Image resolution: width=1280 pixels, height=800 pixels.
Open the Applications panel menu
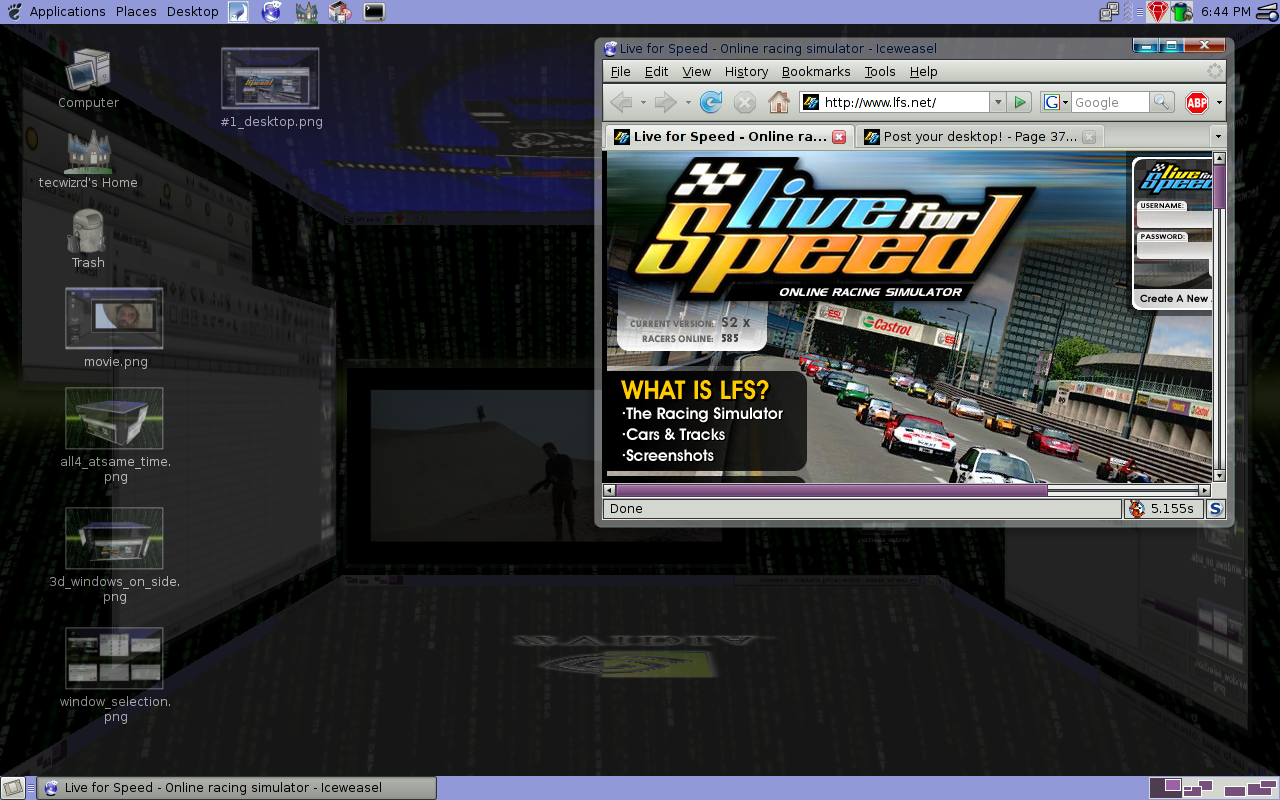(x=67, y=12)
